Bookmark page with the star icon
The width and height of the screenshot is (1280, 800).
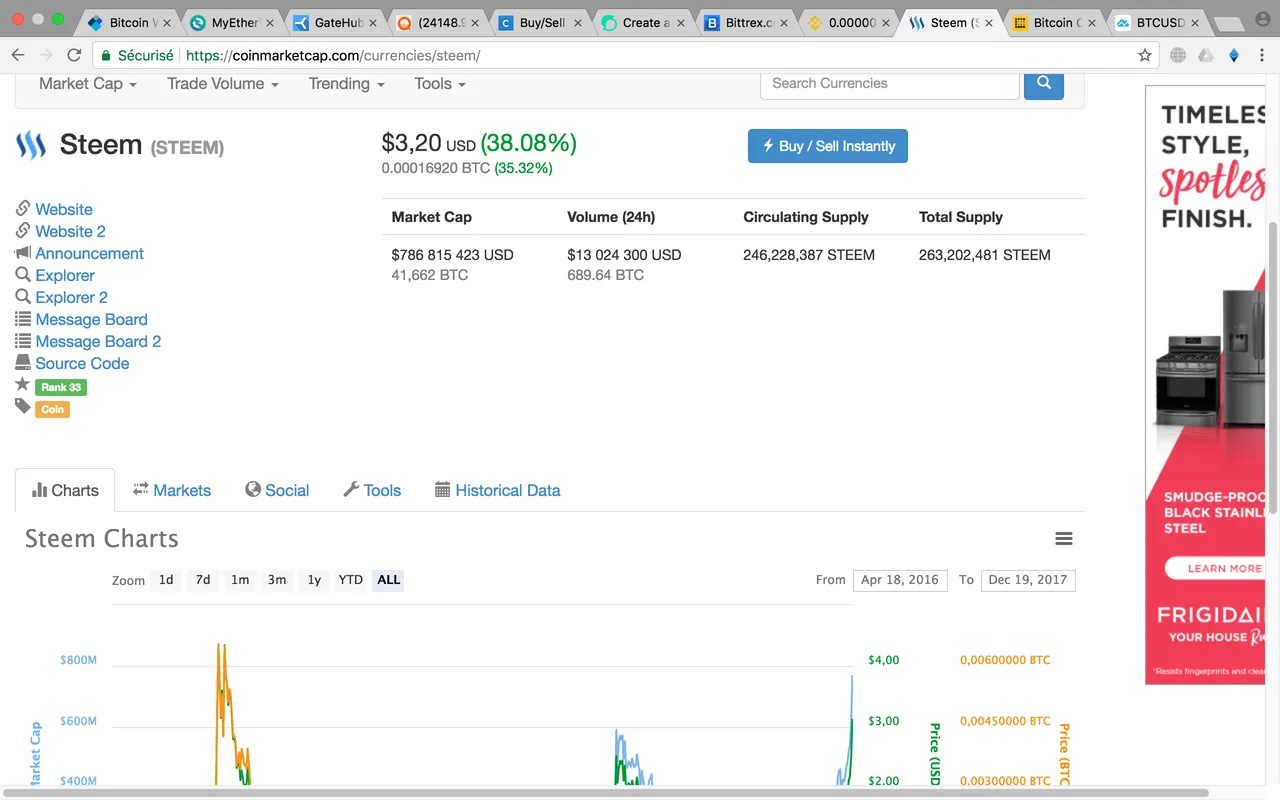click(x=1145, y=56)
